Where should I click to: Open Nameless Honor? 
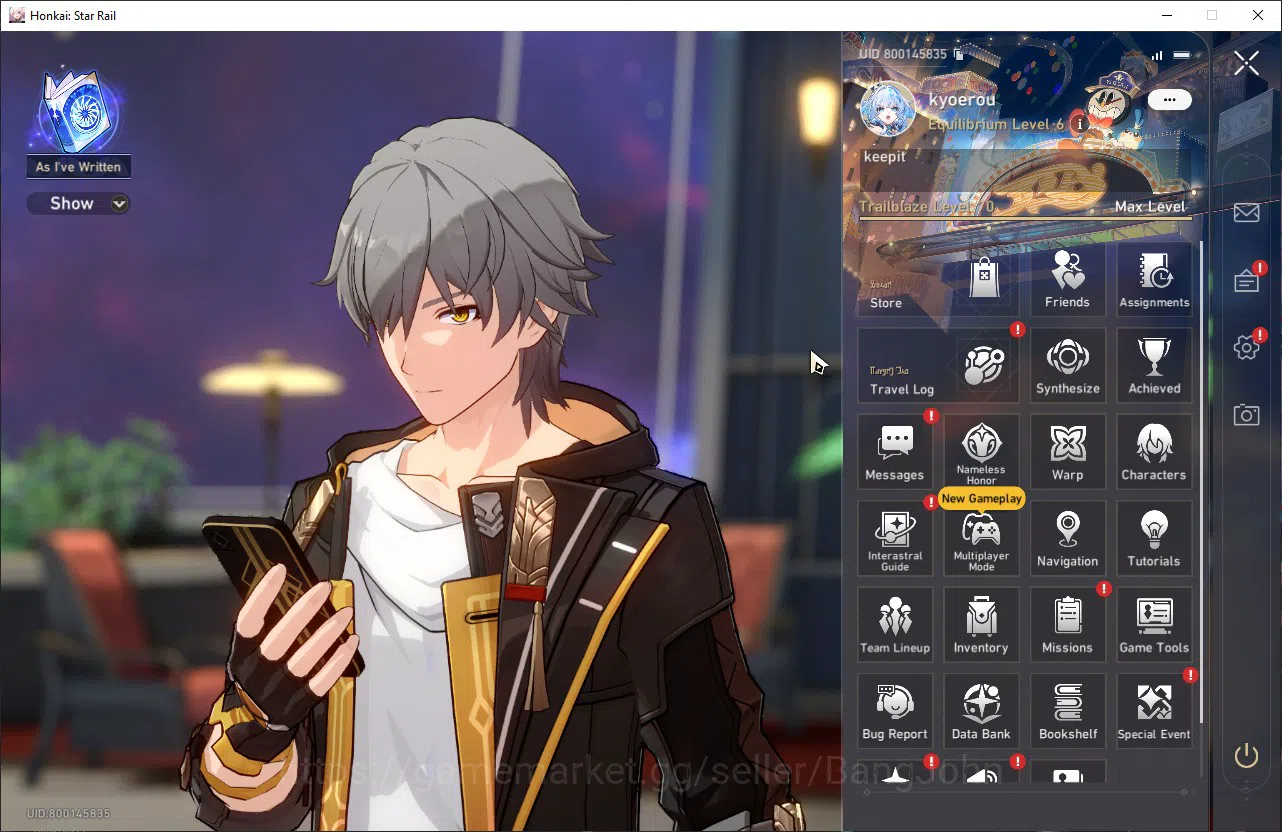[x=981, y=452]
